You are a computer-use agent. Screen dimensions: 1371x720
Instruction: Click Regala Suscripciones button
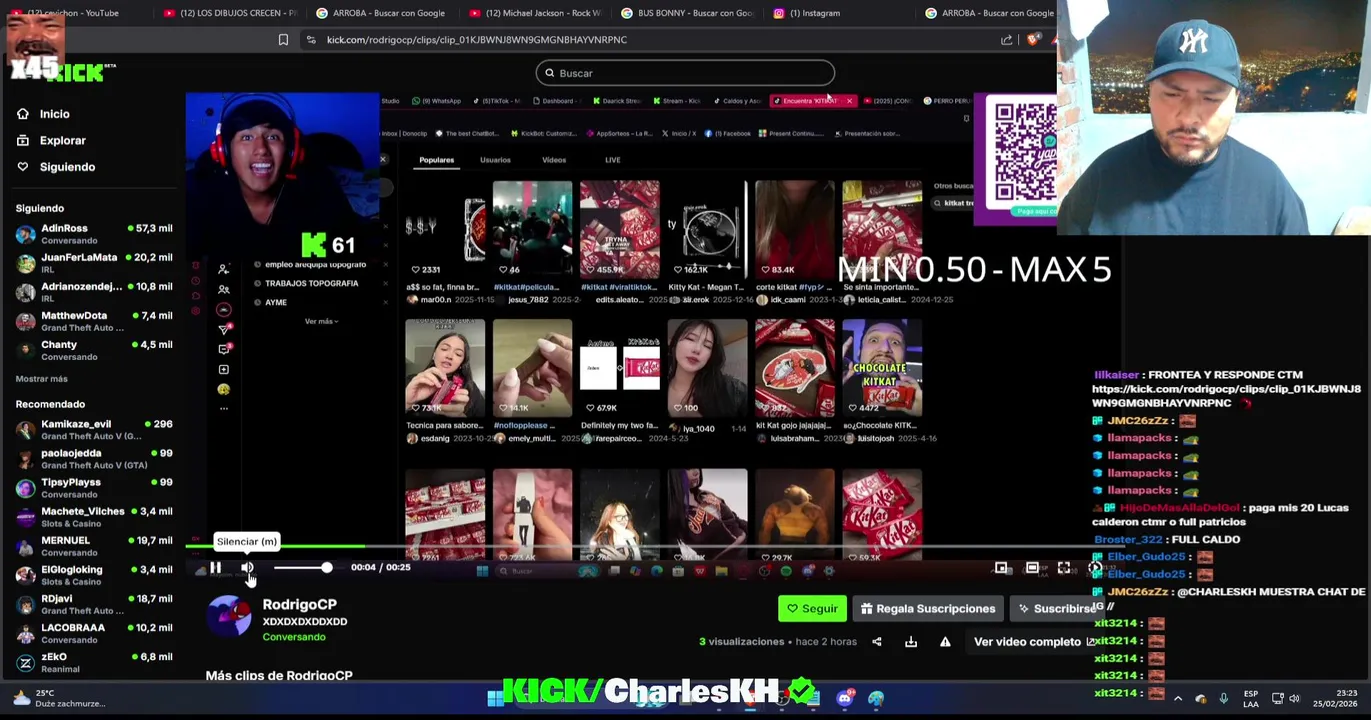[x=928, y=608]
